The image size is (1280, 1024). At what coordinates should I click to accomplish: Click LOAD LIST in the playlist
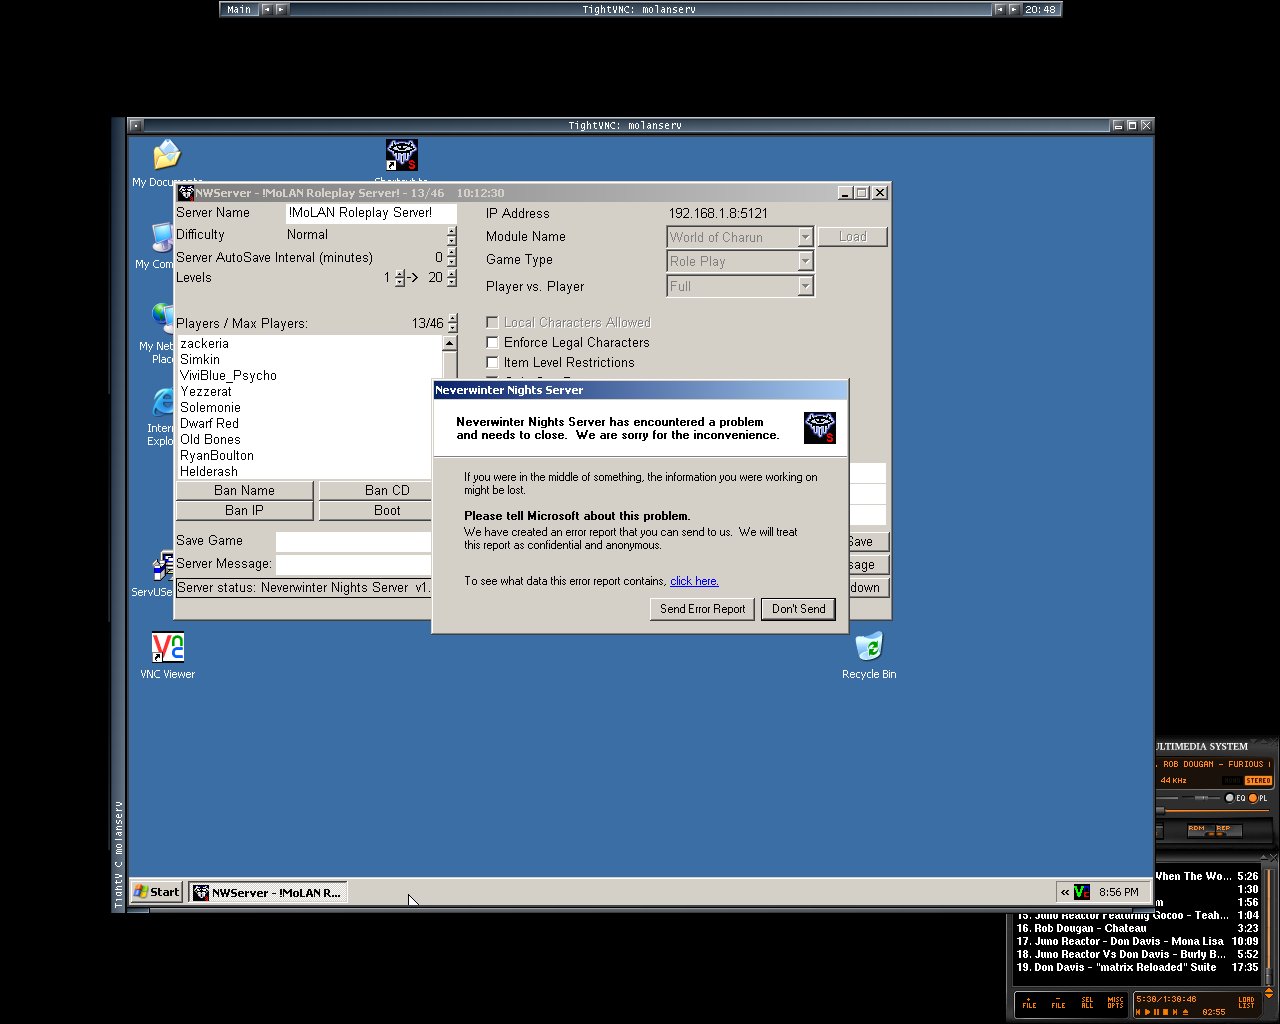click(1246, 1002)
